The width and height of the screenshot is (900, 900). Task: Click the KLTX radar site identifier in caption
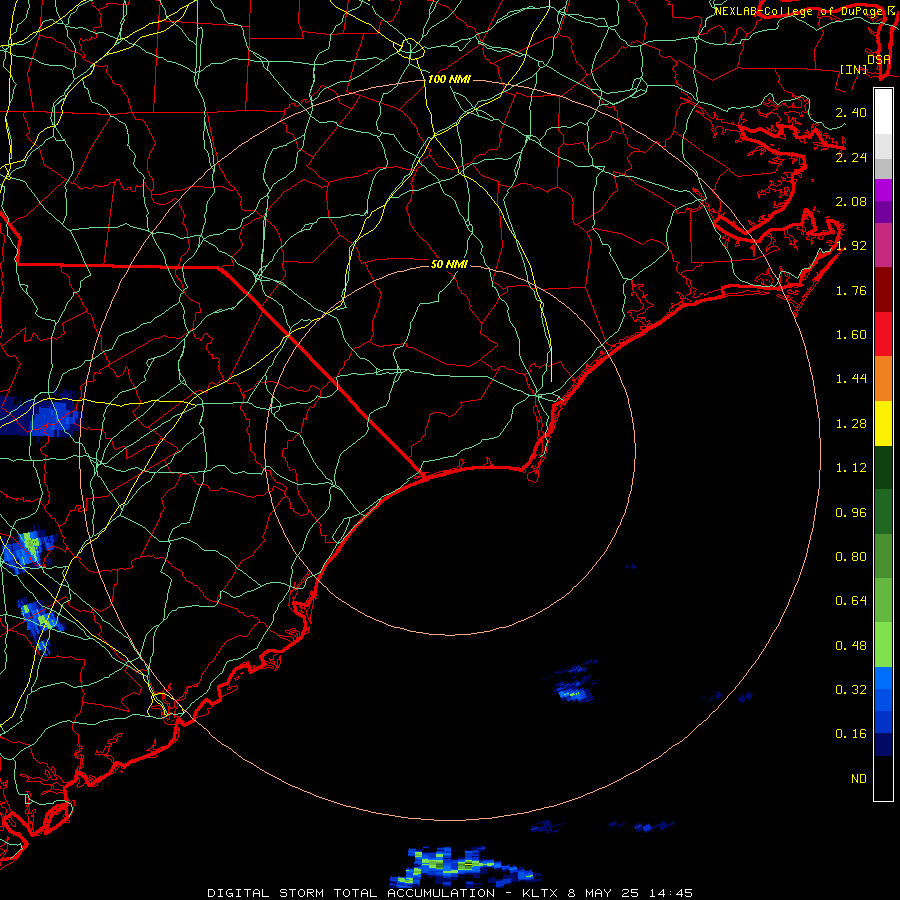coord(541,893)
